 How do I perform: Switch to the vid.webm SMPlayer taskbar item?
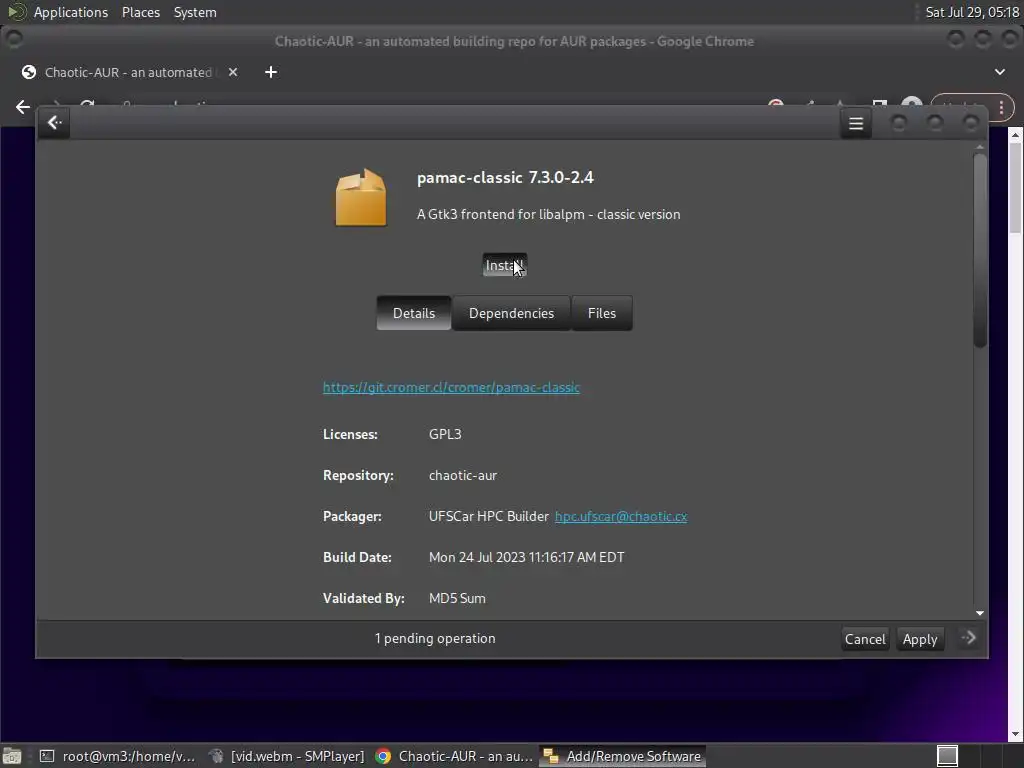(x=286, y=756)
